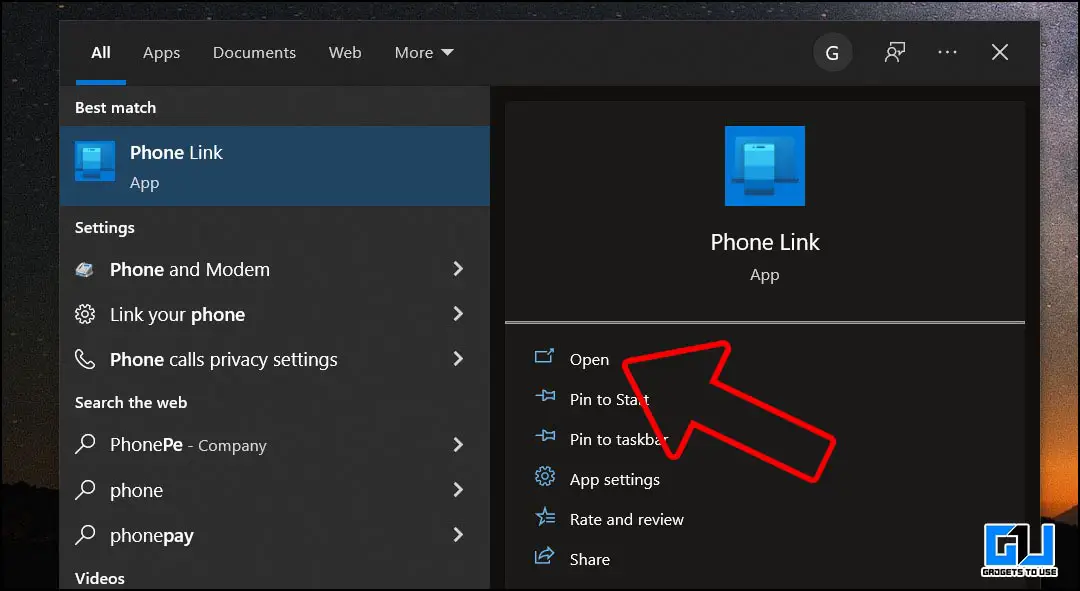This screenshot has width=1080, height=591.
Task: Click the Phone Link title in details pane
Action: [765, 242]
